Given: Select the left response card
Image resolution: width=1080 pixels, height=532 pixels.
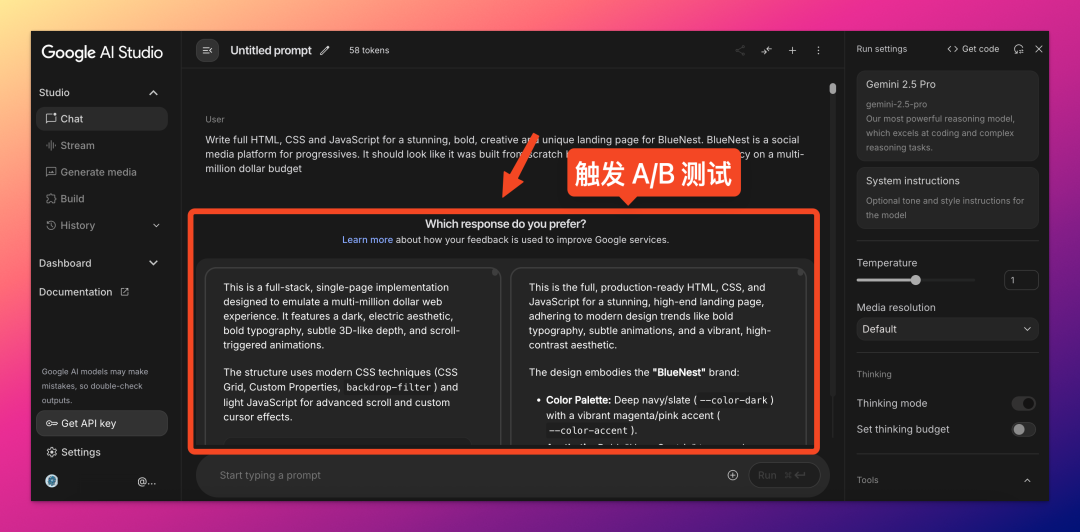Looking at the screenshot, I should 353,356.
